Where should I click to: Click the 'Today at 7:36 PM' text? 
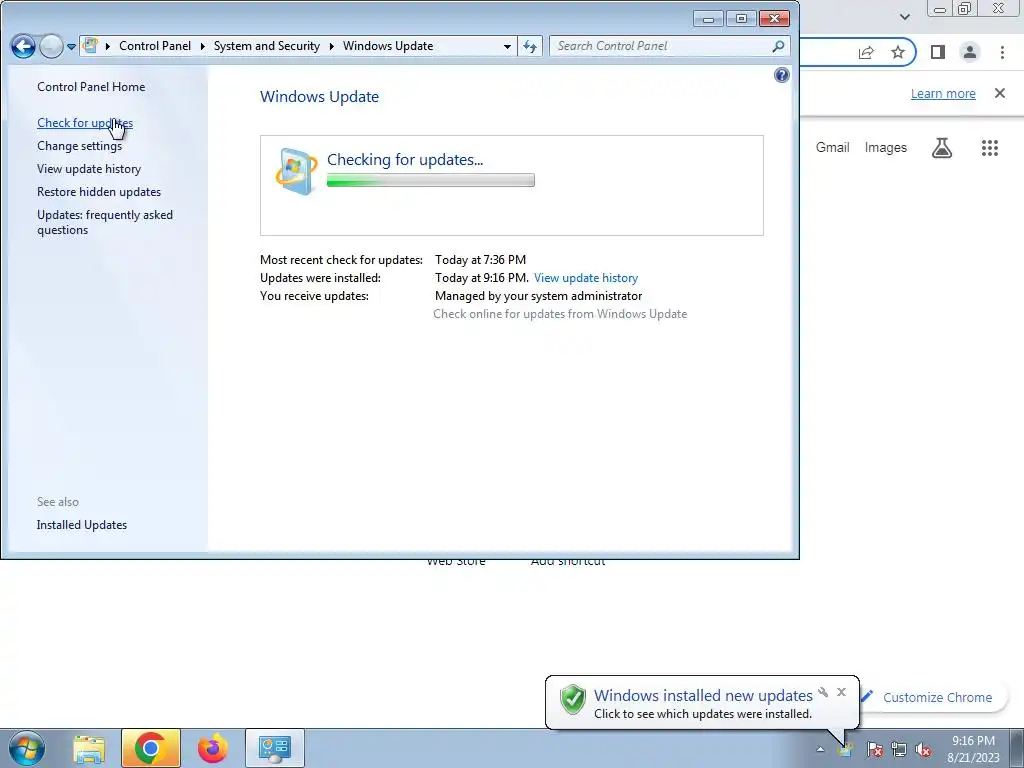480,260
